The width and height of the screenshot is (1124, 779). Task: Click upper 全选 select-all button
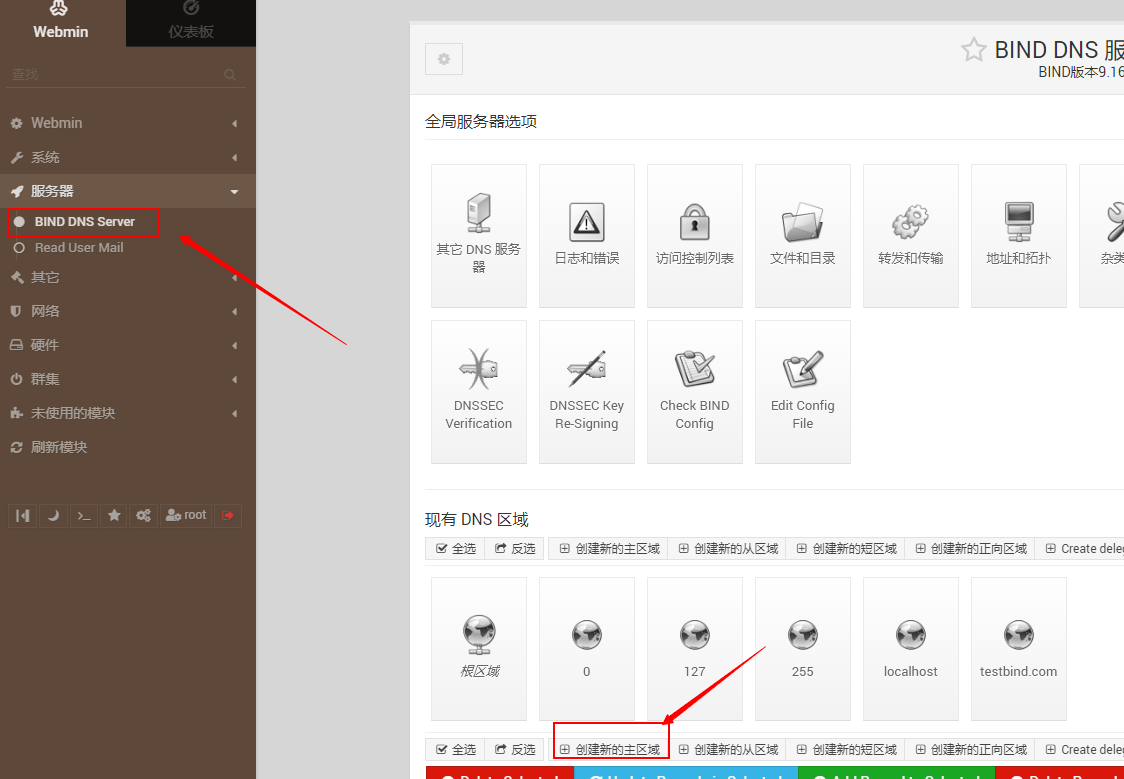[x=455, y=548]
